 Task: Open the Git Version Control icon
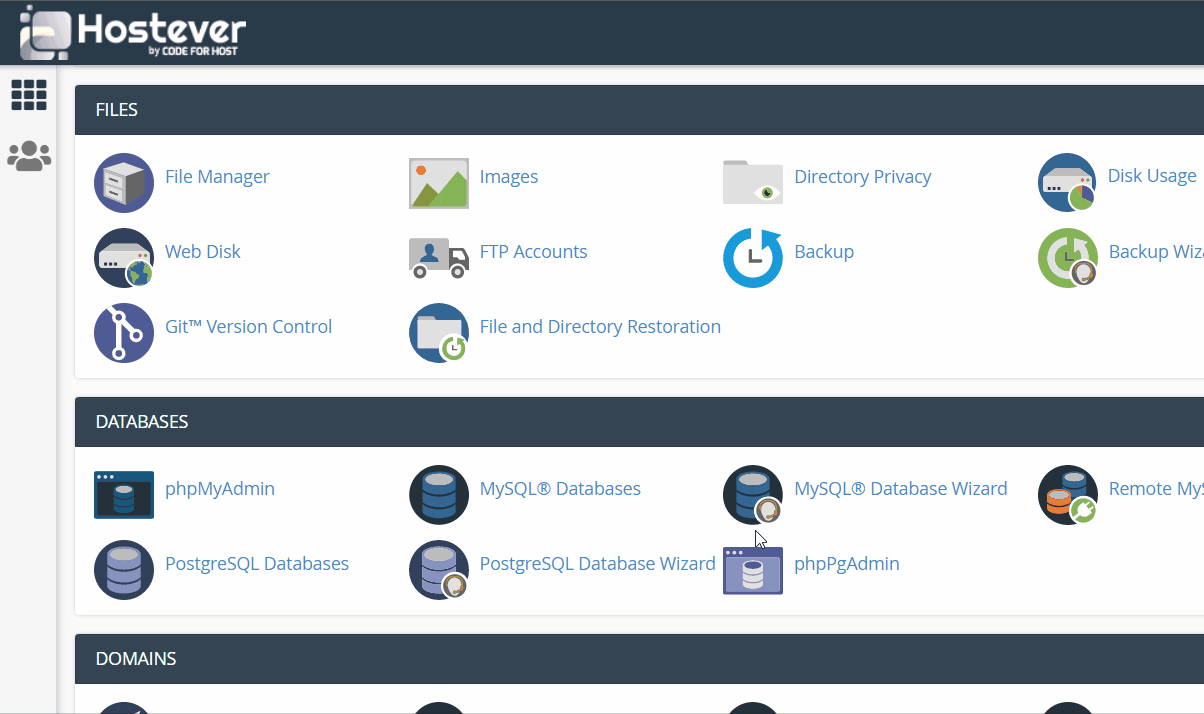(x=124, y=333)
